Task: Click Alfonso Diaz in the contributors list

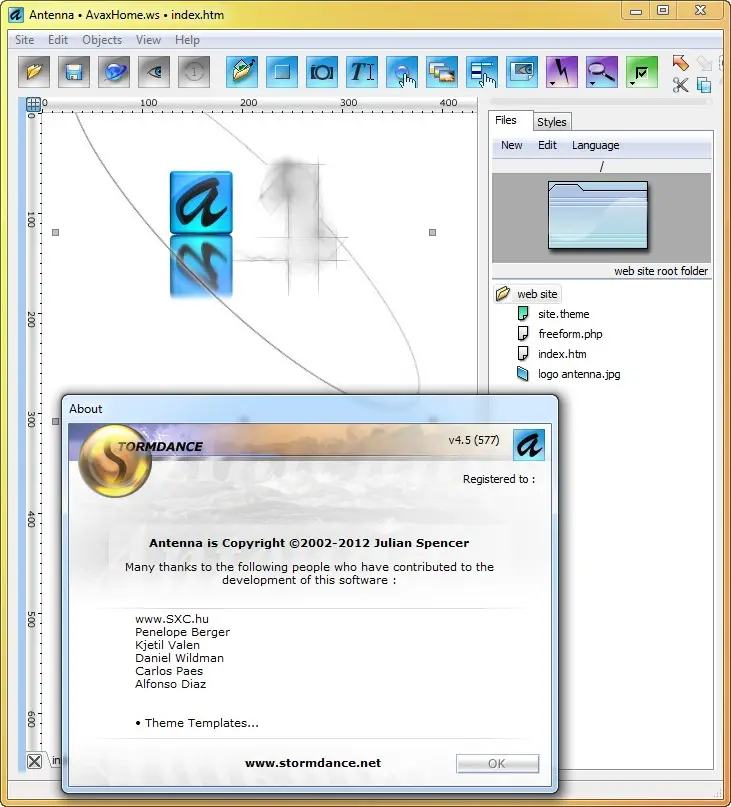Action: 170,684
